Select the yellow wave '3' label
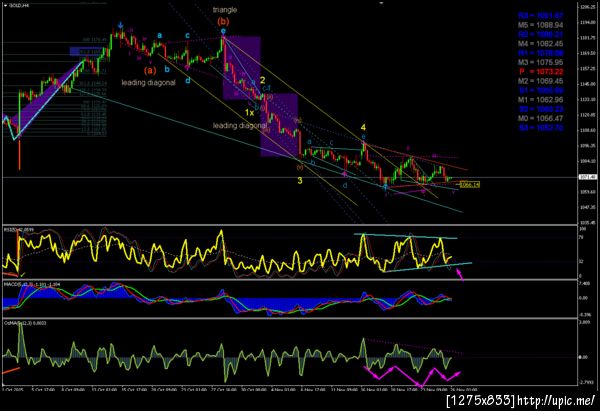This screenshot has width=600, height=411. click(300, 181)
